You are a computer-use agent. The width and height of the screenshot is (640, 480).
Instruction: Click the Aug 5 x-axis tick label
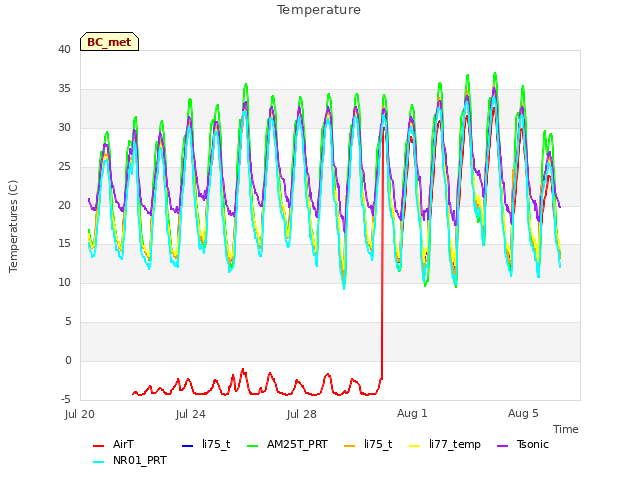523,413
